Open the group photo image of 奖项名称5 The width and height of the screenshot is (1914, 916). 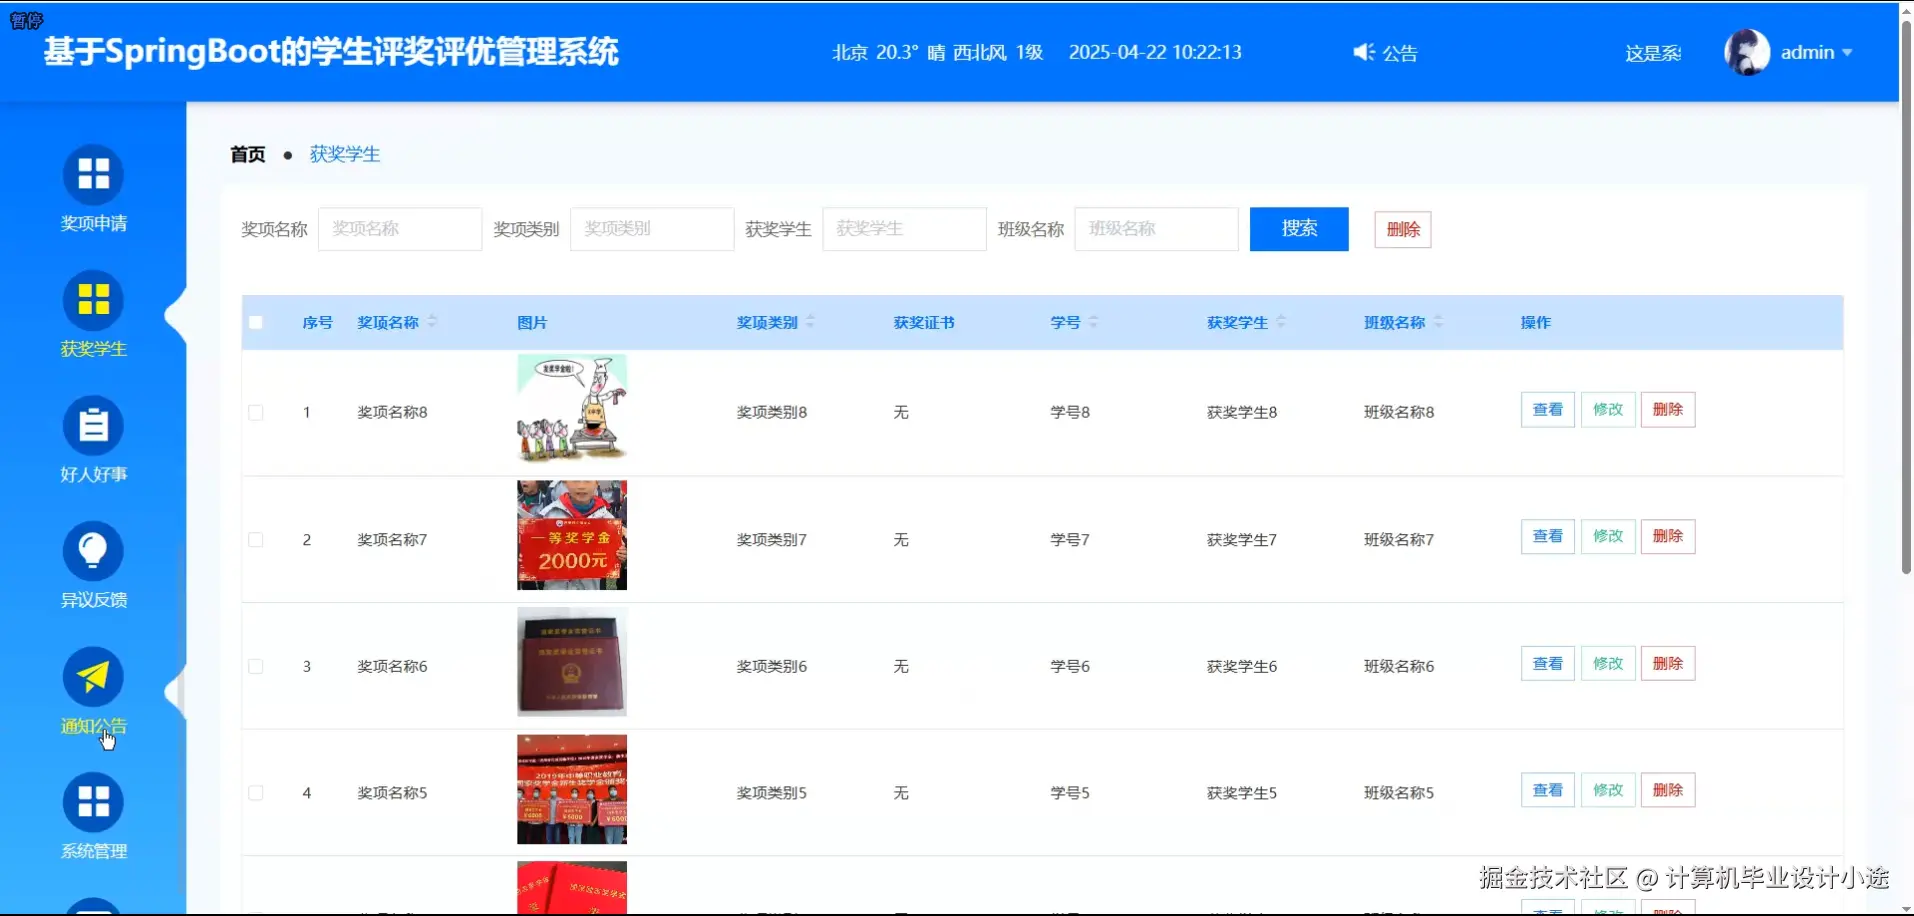click(x=572, y=789)
